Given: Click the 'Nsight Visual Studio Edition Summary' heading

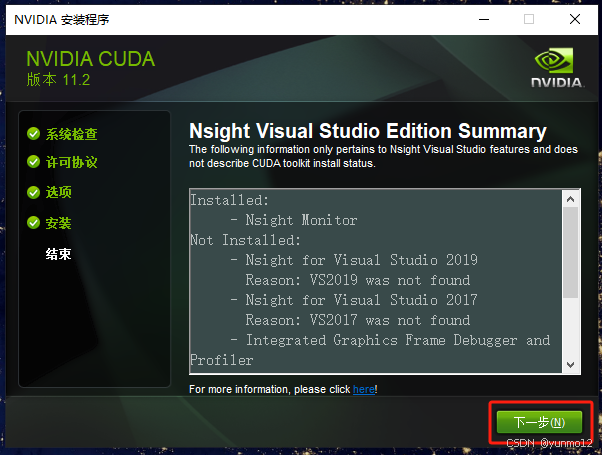Looking at the screenshot, I should tap(368, 131).
